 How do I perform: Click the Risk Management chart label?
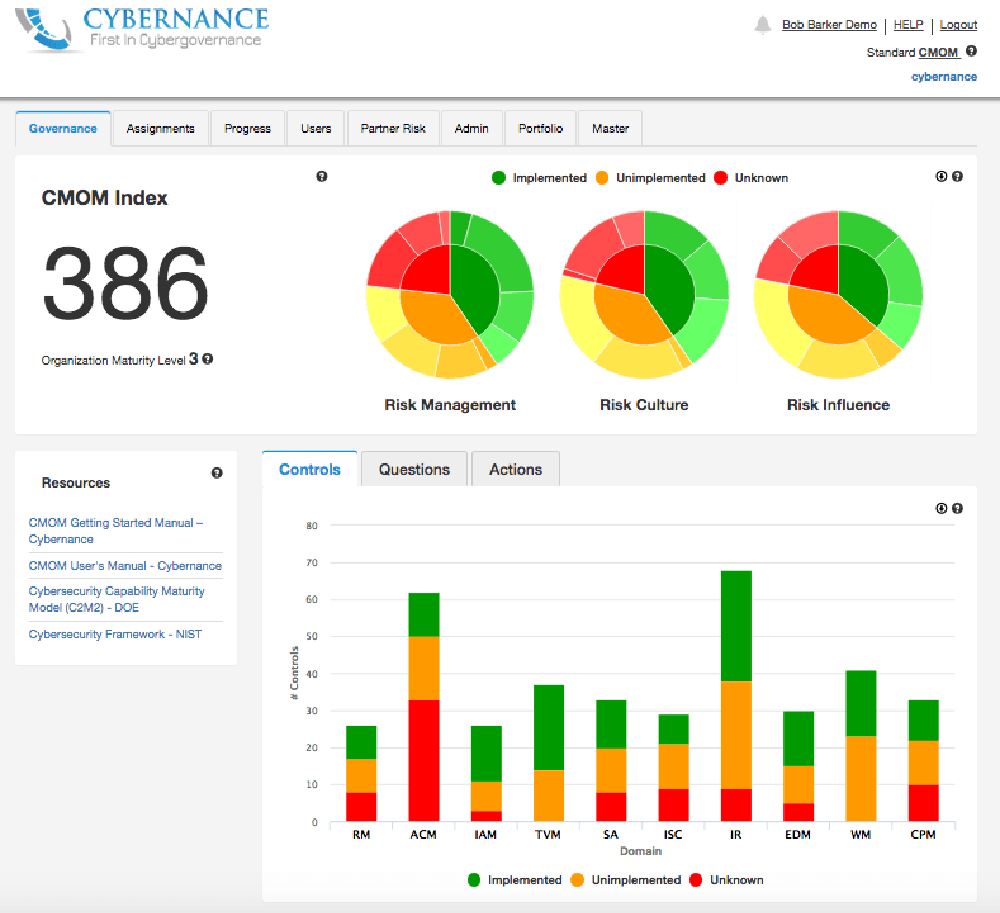(x=450, y=405)
